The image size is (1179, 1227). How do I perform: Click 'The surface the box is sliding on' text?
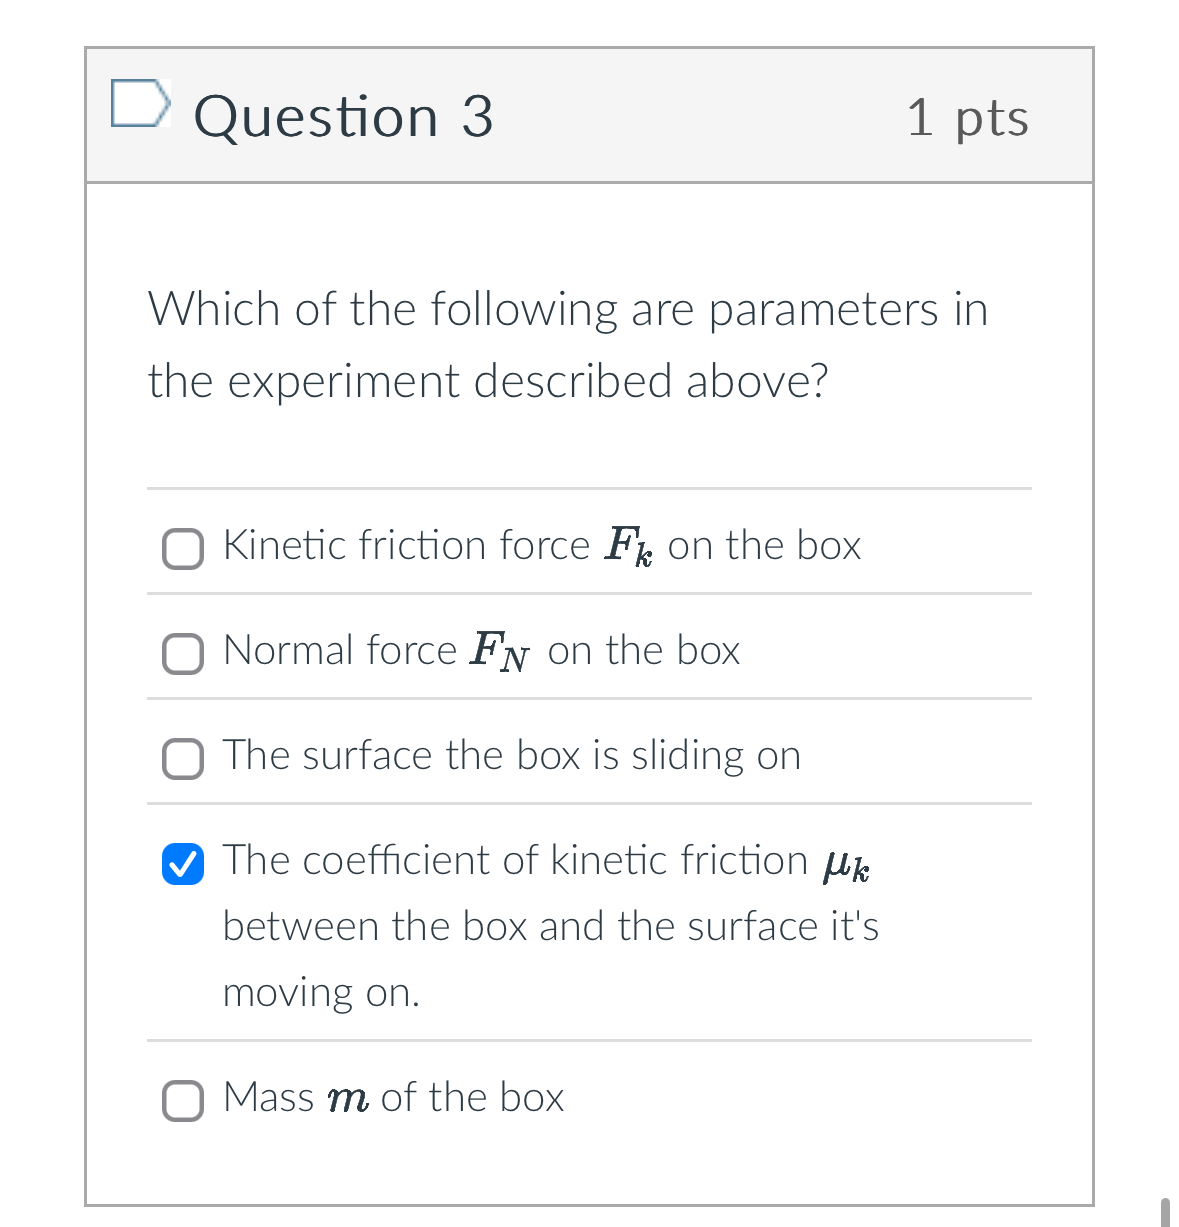coord(511,756)
